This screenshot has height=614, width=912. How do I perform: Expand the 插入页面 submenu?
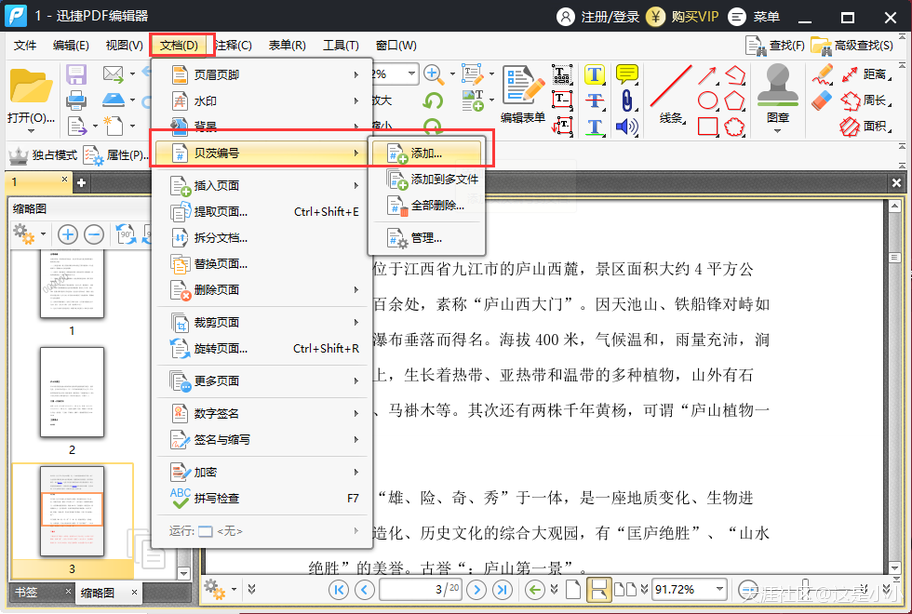click(x=263, y=185)
